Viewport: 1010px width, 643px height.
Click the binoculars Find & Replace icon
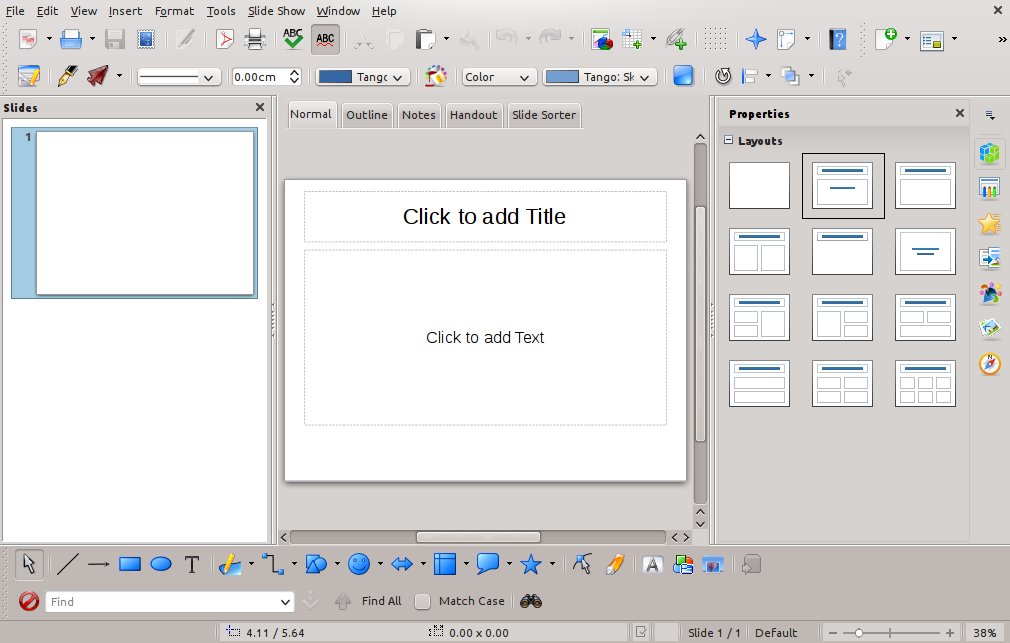531,601
